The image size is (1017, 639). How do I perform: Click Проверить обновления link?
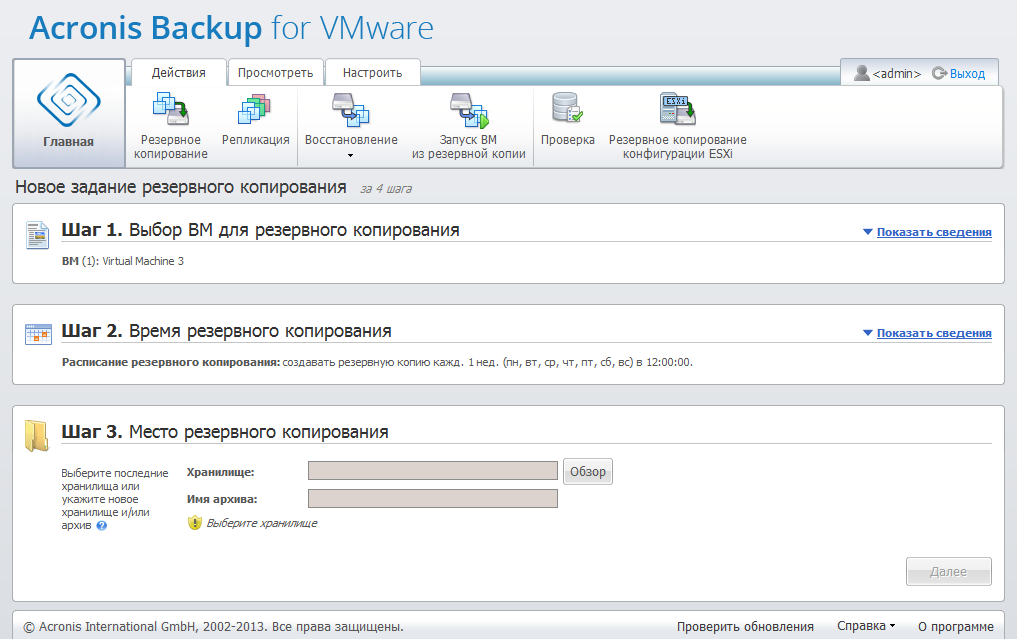pyautogui.click(x=745, y=627)
